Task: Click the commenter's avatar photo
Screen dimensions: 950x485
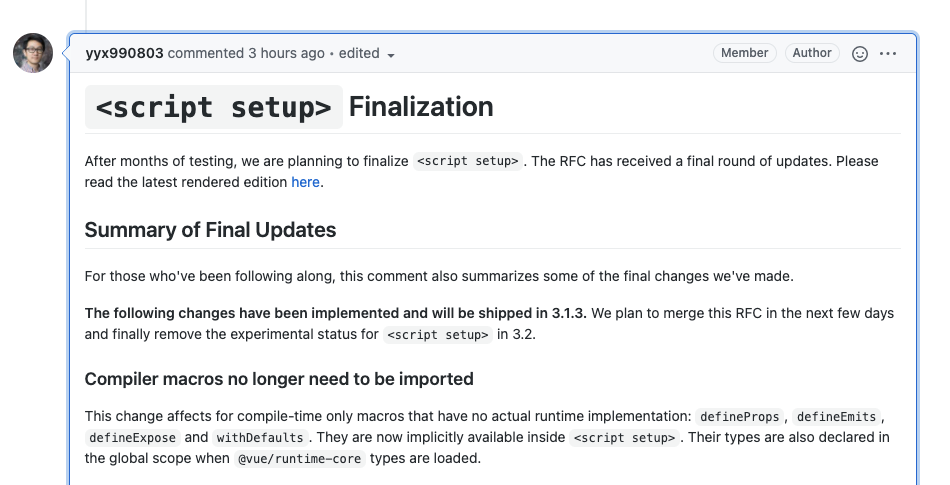Action: click(x=33, y=53)
